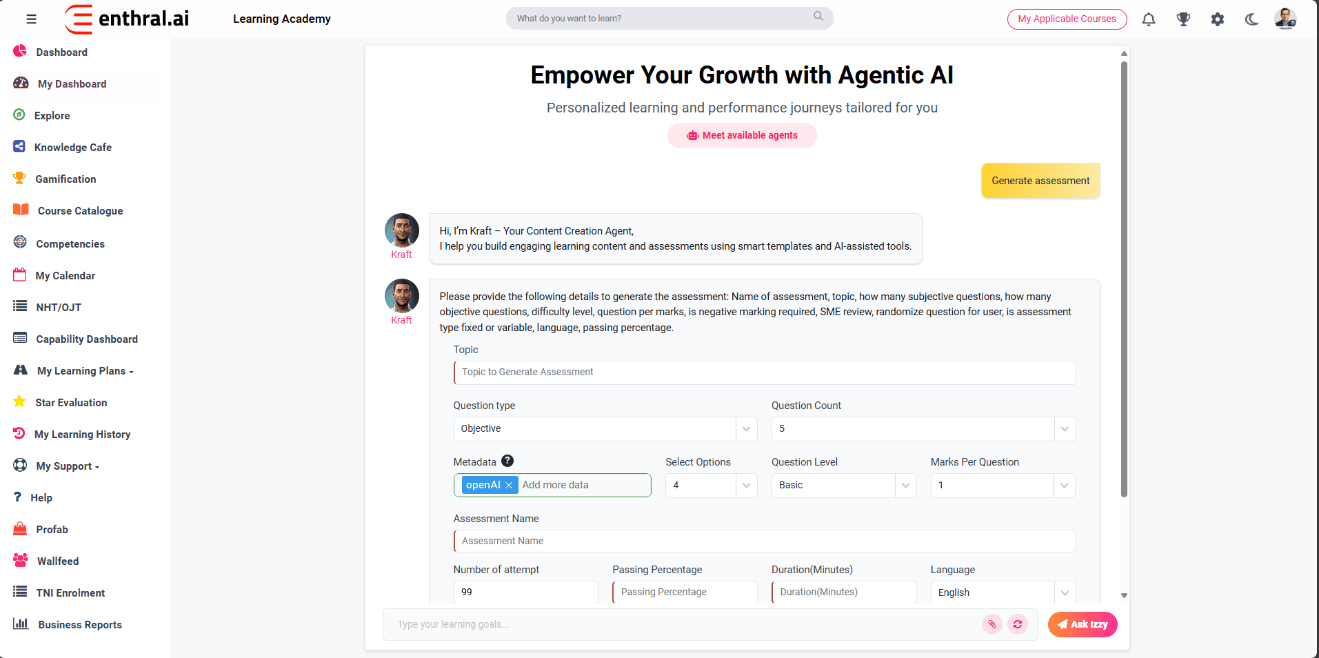Click the notifications bell icon
This screenshot has width=1319, height=658.
1148,19
